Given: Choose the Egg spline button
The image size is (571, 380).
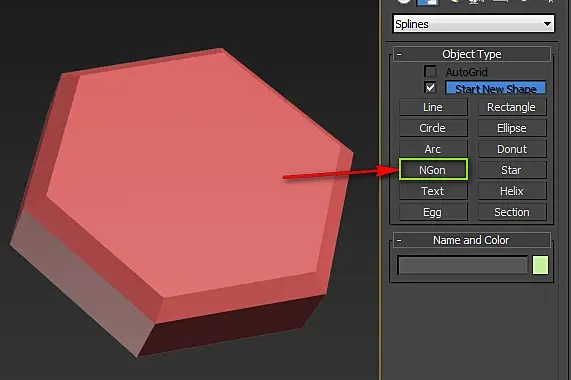Looking at the screenshot, I should click(433, 212).
